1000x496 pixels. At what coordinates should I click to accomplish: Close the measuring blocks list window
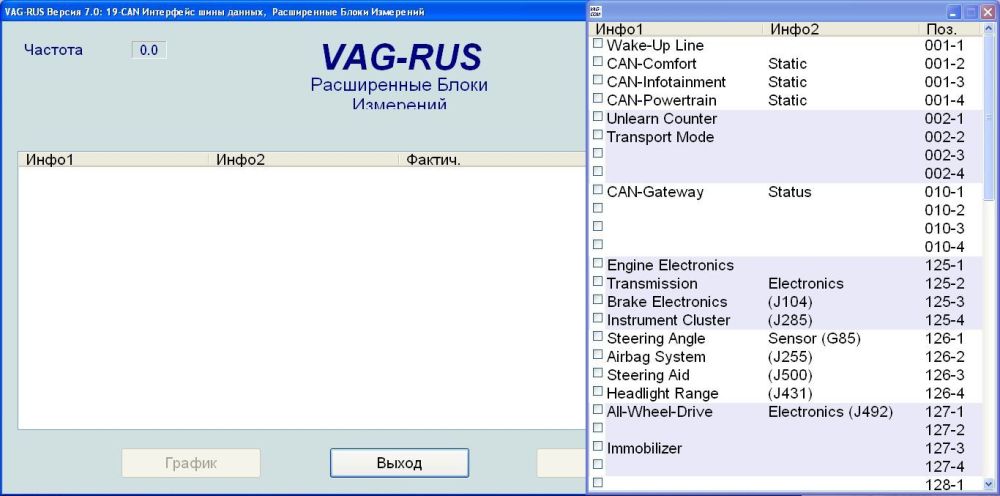pyautogui.click(x=987, y=12)
